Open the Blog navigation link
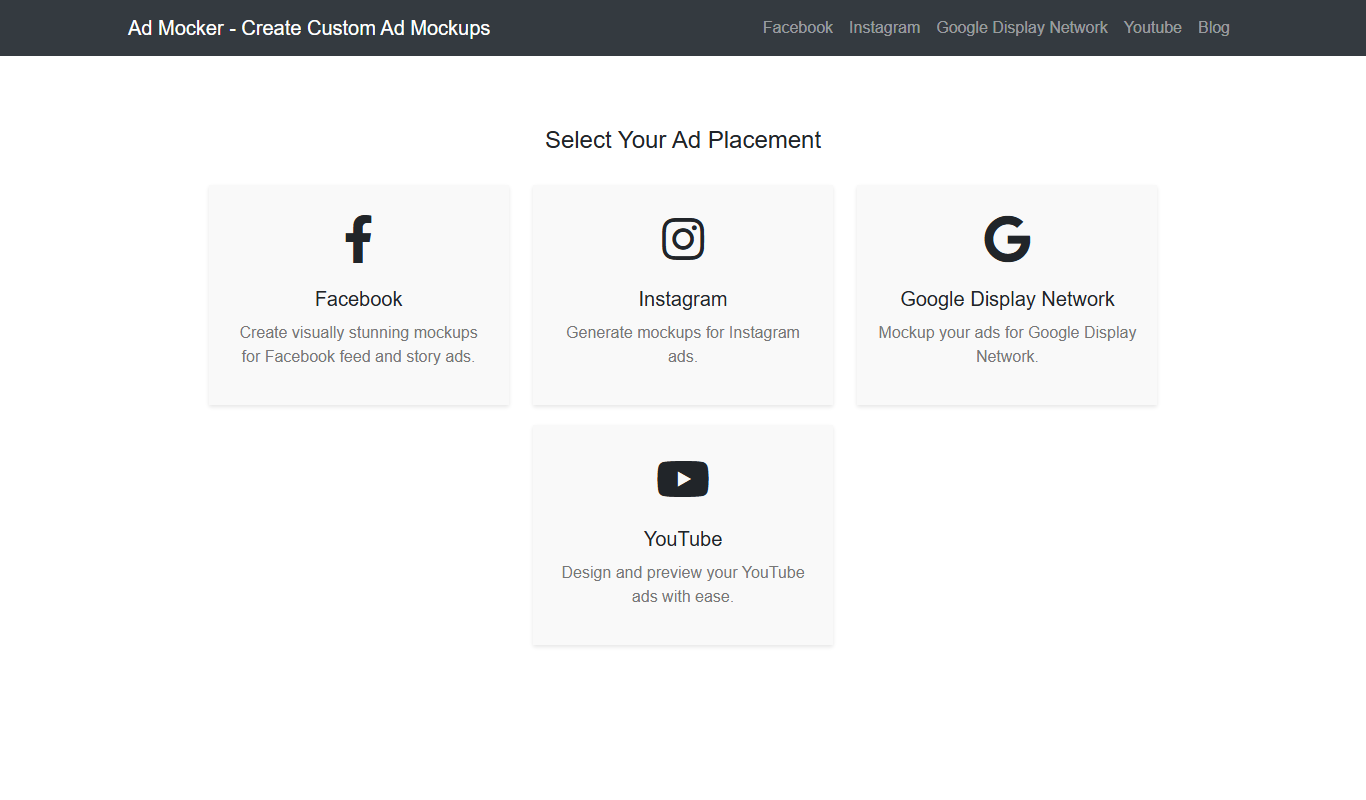 [1214, 28]
